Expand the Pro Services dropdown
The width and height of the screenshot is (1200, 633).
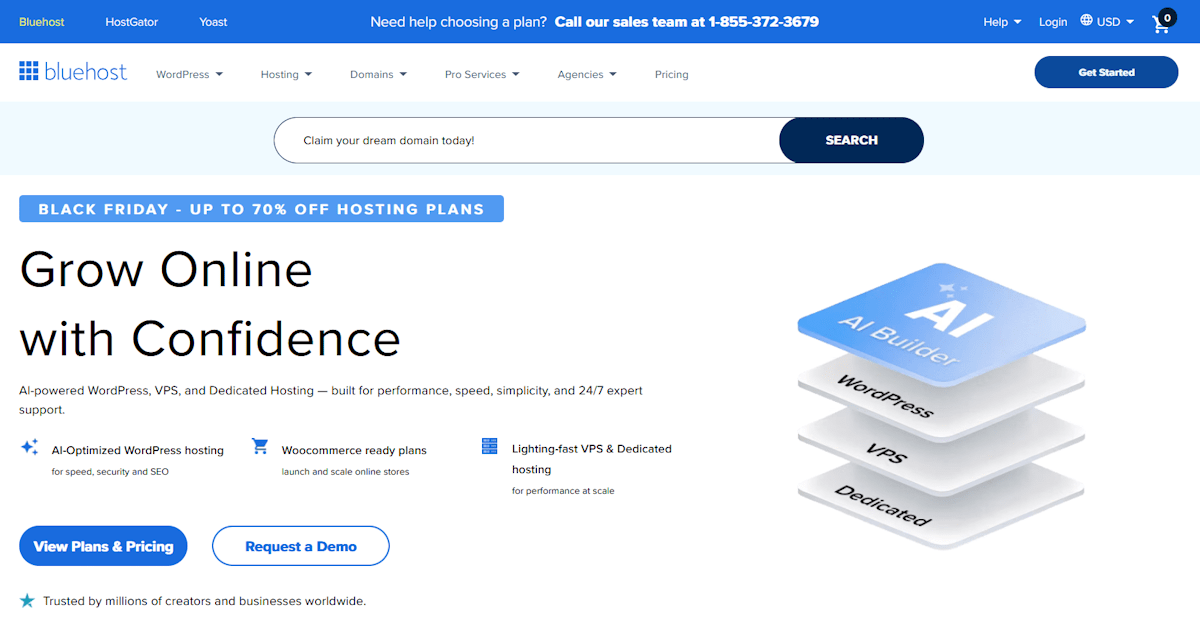point(482,74)
